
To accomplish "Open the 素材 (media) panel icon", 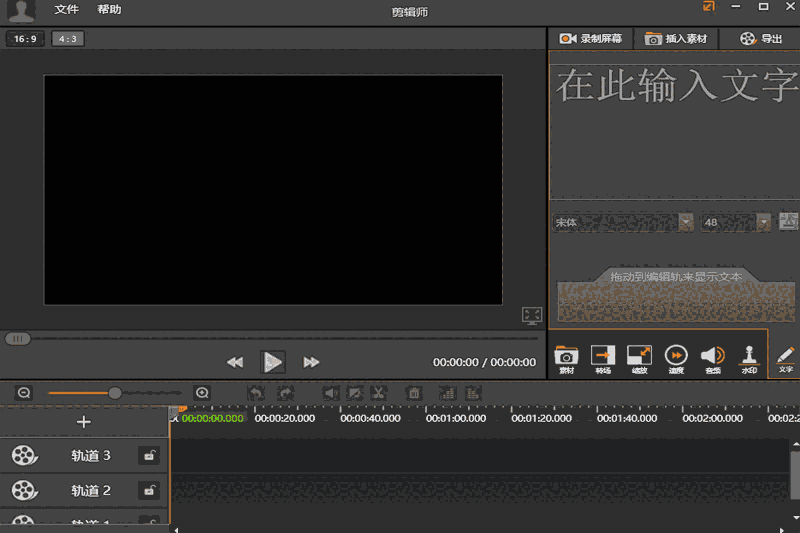I will click(x=566, y=357).
